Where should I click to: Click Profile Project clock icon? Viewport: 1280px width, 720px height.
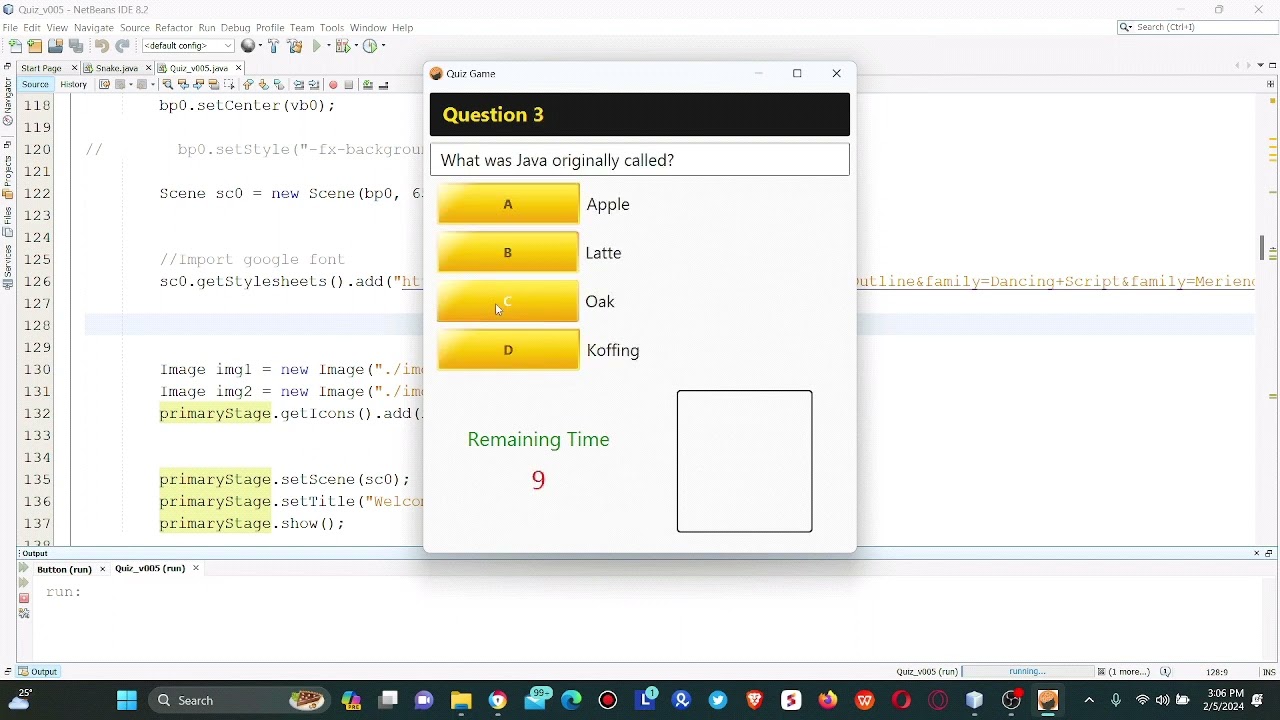click(370, 46)
